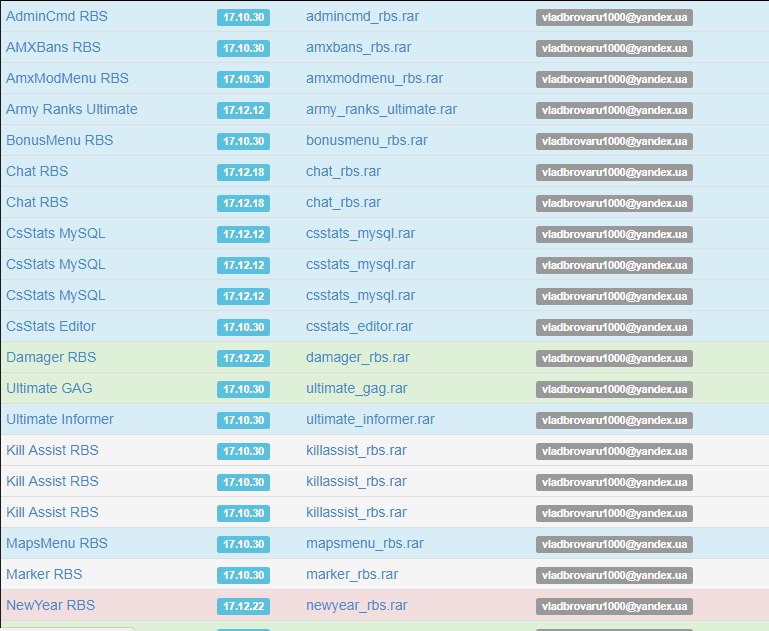This screenshot has height=631, width=769.
Task: Click the email badge in Ultimate Informer row
Action: [614, 420]
